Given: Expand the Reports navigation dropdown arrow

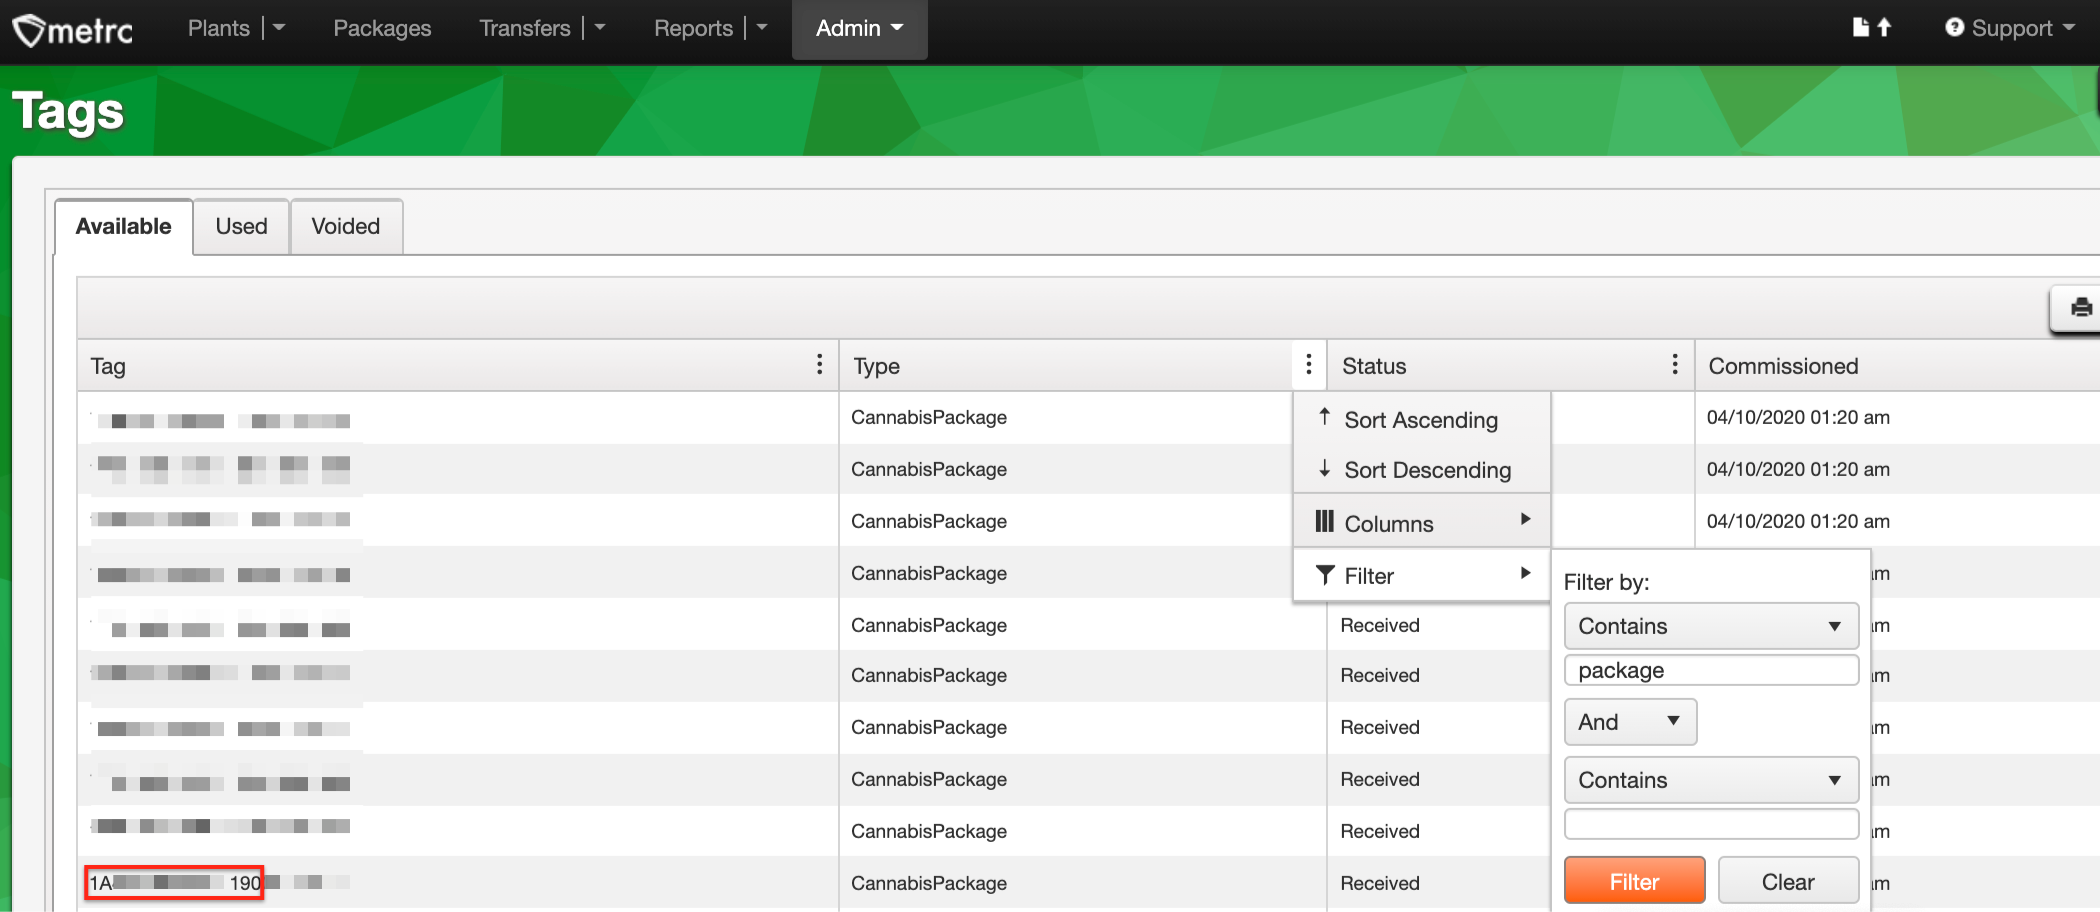Looking at the screenshot, I should point(761,27).
